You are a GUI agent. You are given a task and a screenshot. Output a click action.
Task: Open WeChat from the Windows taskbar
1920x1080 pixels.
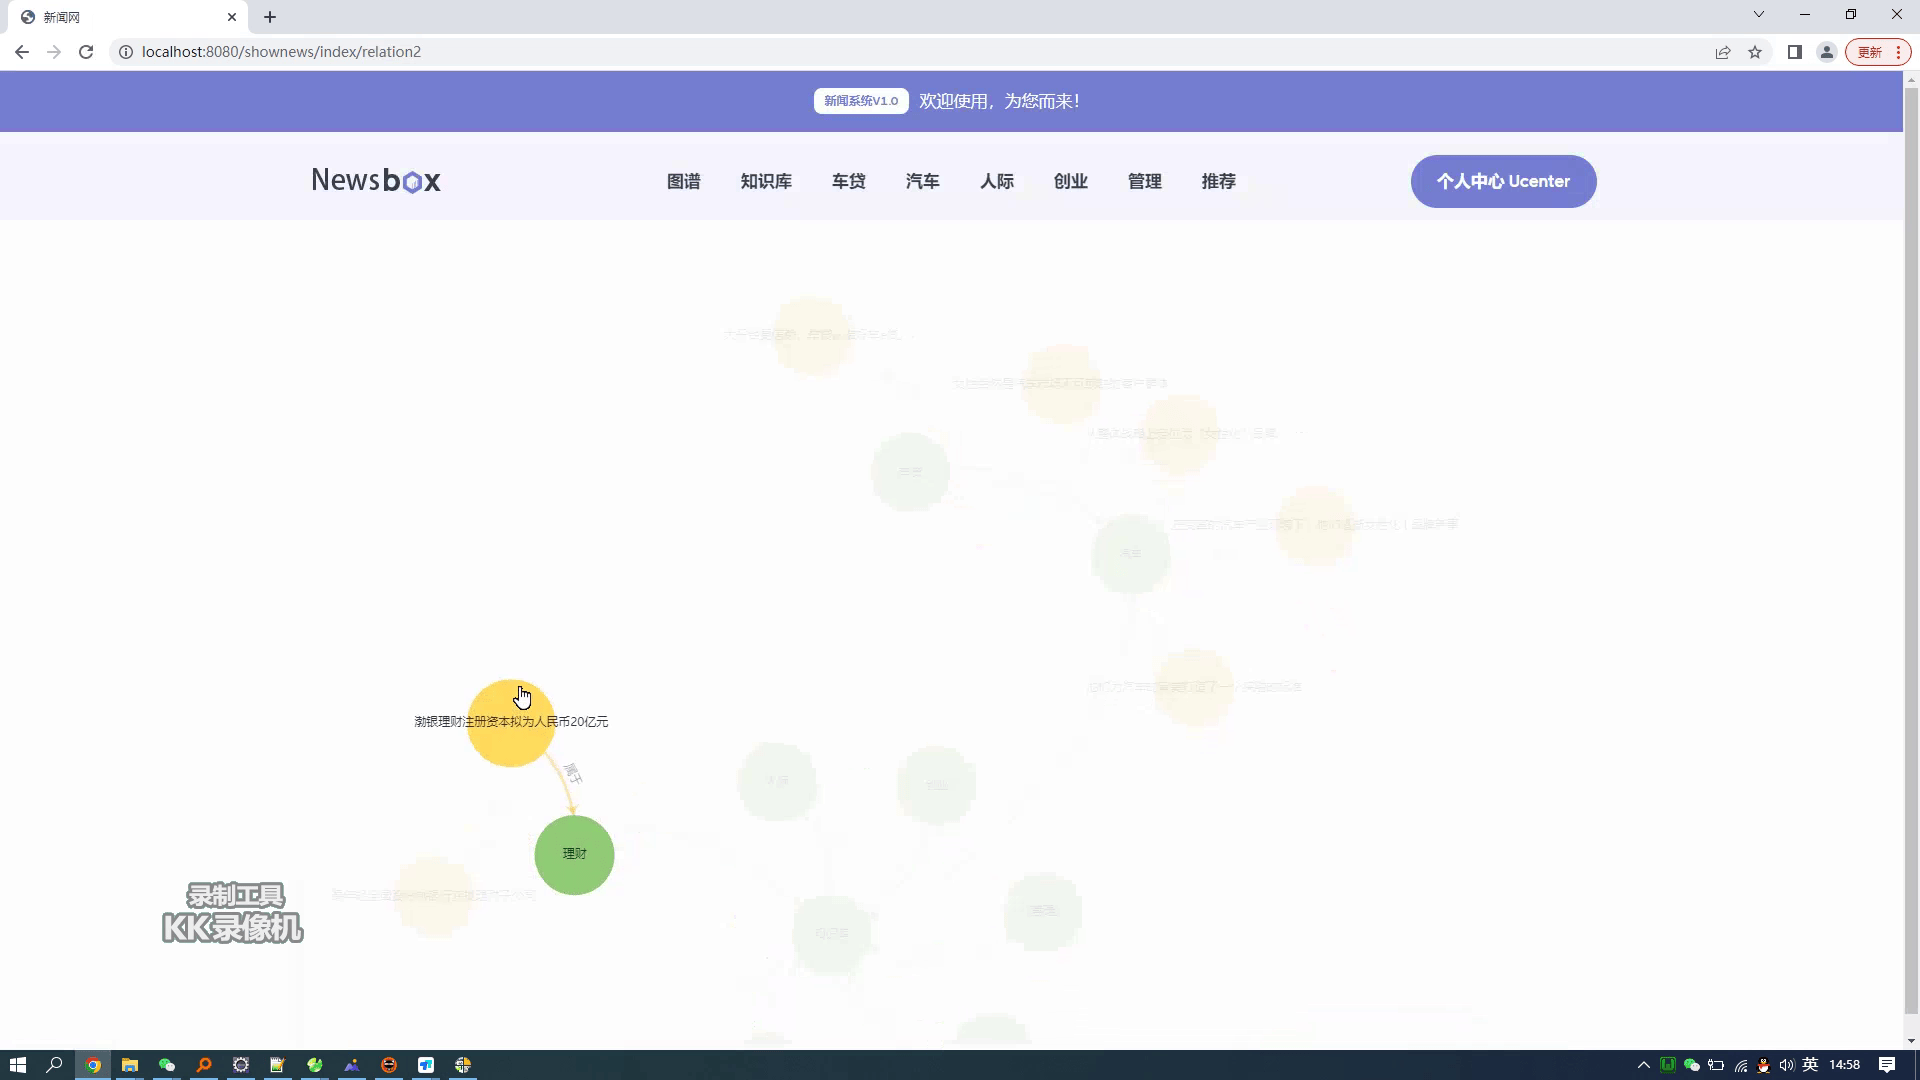tap(167, 1065)
